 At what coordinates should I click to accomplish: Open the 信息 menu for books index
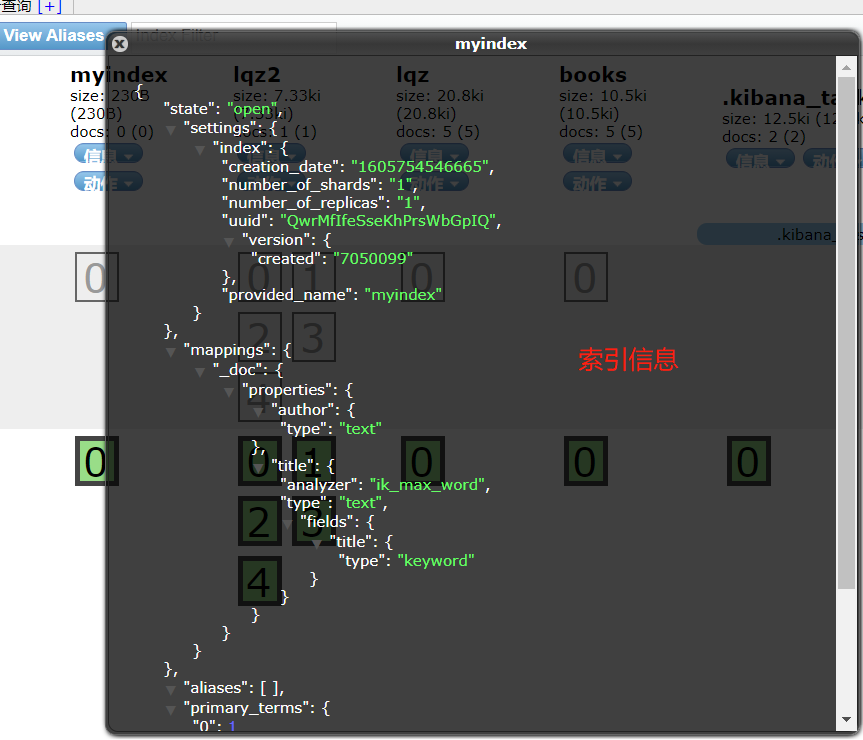pos(597,155)
